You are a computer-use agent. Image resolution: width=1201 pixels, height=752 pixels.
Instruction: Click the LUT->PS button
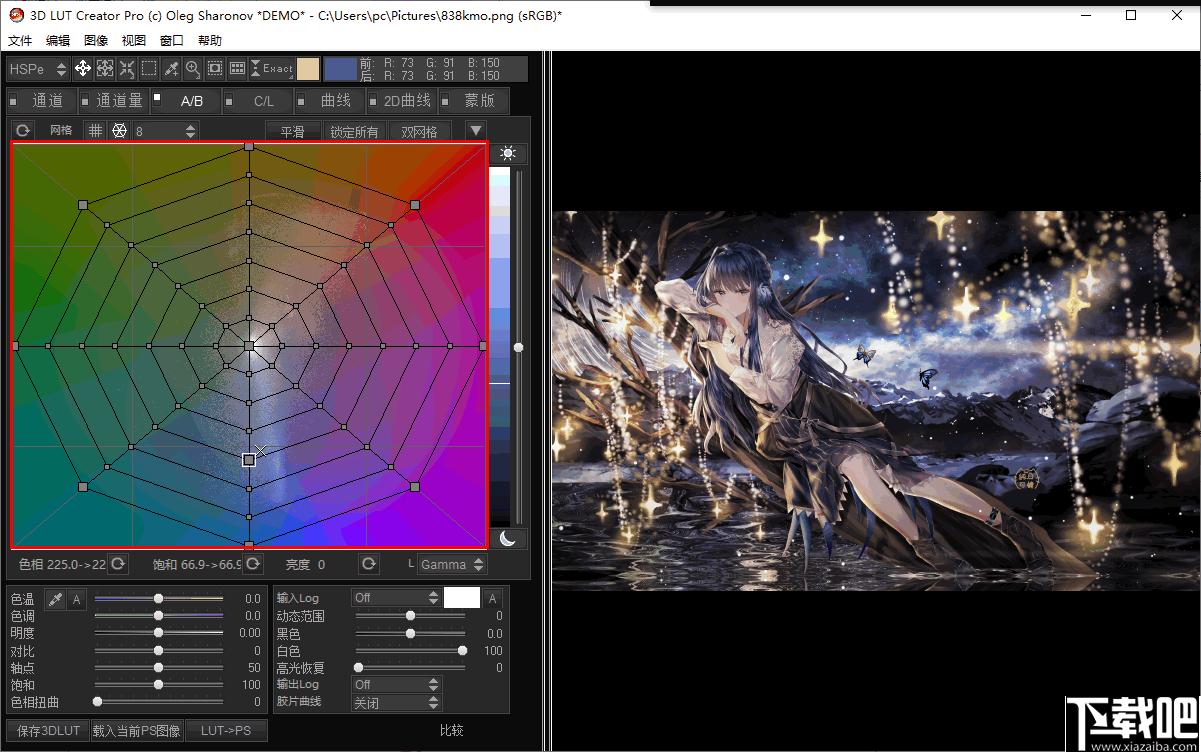226,731
